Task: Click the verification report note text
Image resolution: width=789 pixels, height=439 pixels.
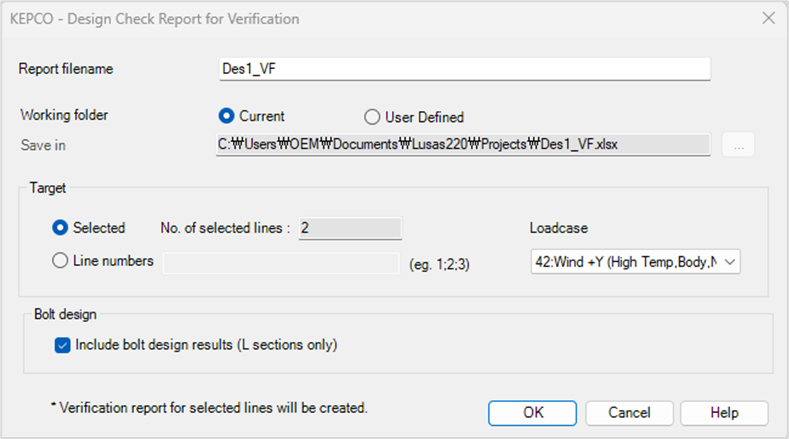Action: click(x=208, y=408)
